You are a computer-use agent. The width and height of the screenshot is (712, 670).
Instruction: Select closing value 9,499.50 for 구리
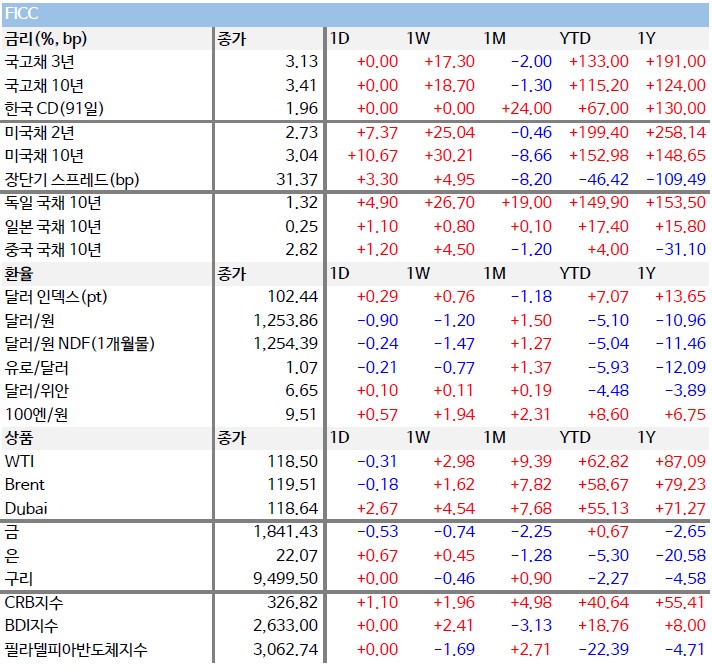tap(286, 579)
